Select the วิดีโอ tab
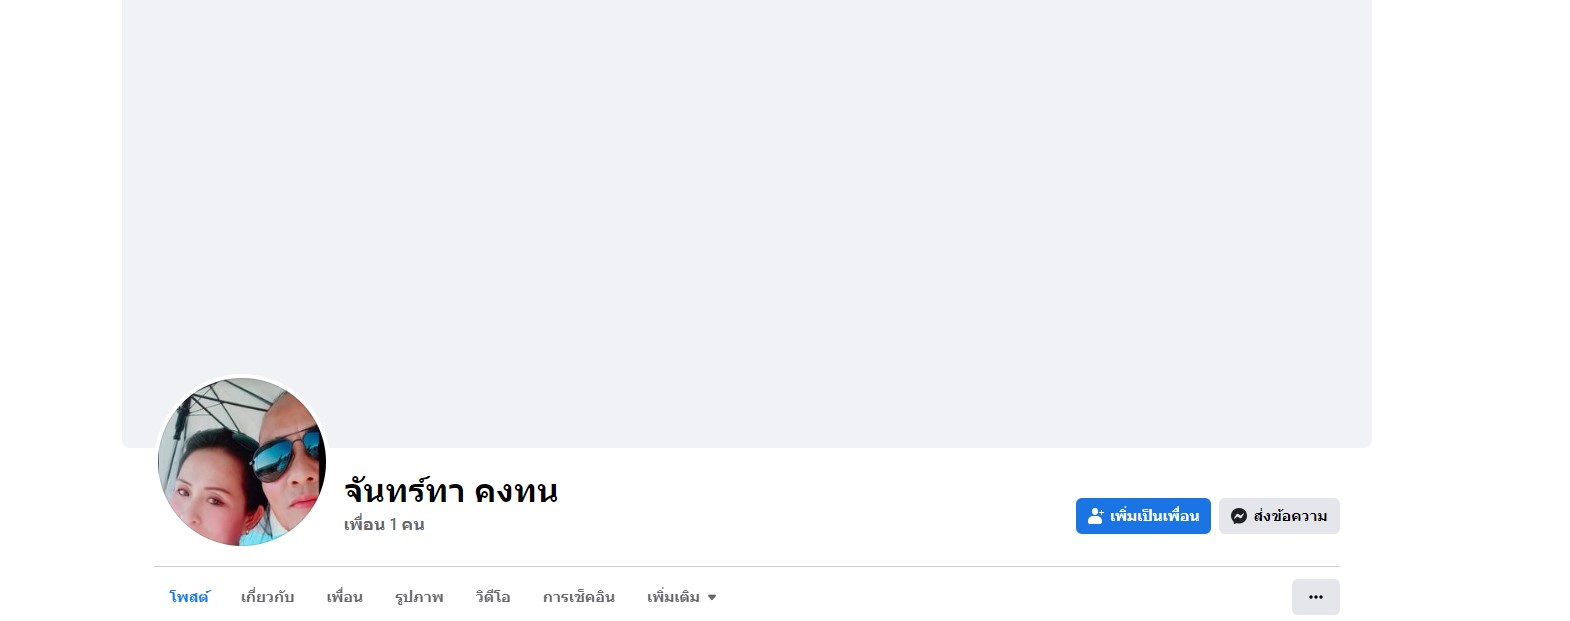 pos(493,597)
